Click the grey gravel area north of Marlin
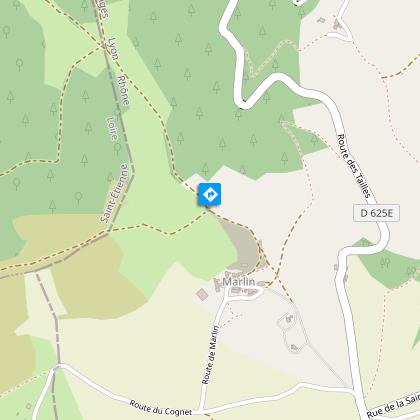This screenshot has width=420, height=420. point(241,244)
